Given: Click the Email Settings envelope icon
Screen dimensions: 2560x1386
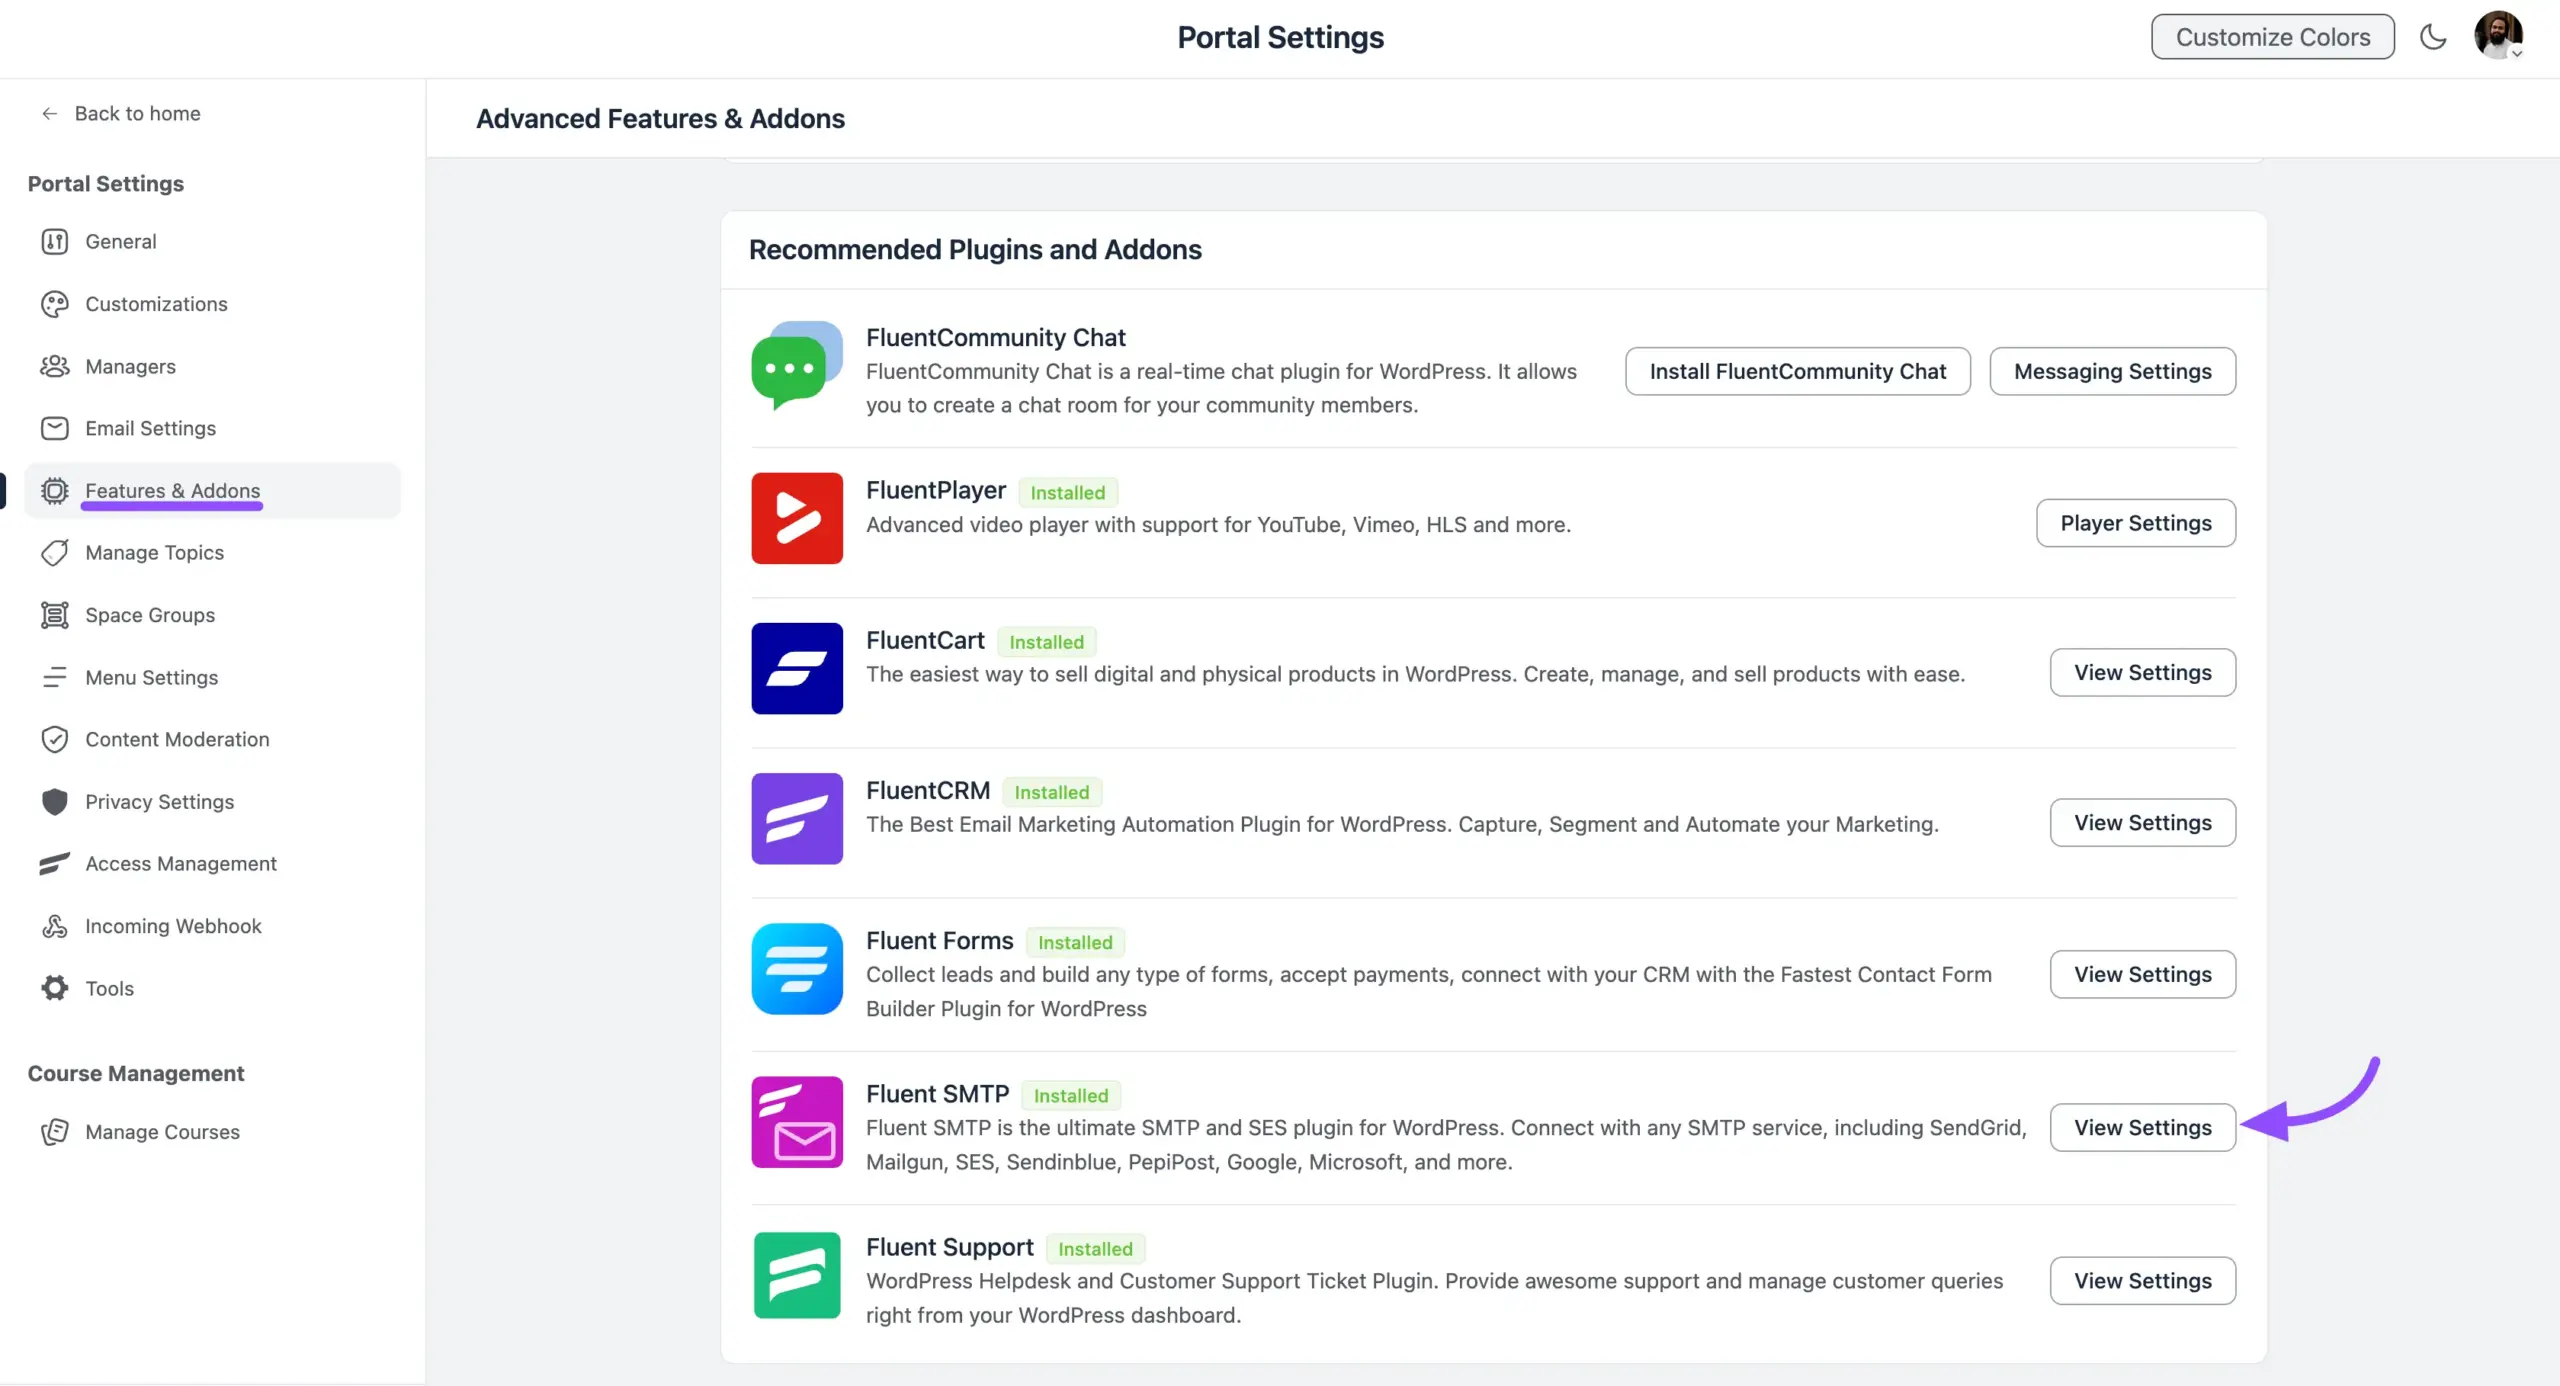Looking at the screenshot, I should point(55,428).
